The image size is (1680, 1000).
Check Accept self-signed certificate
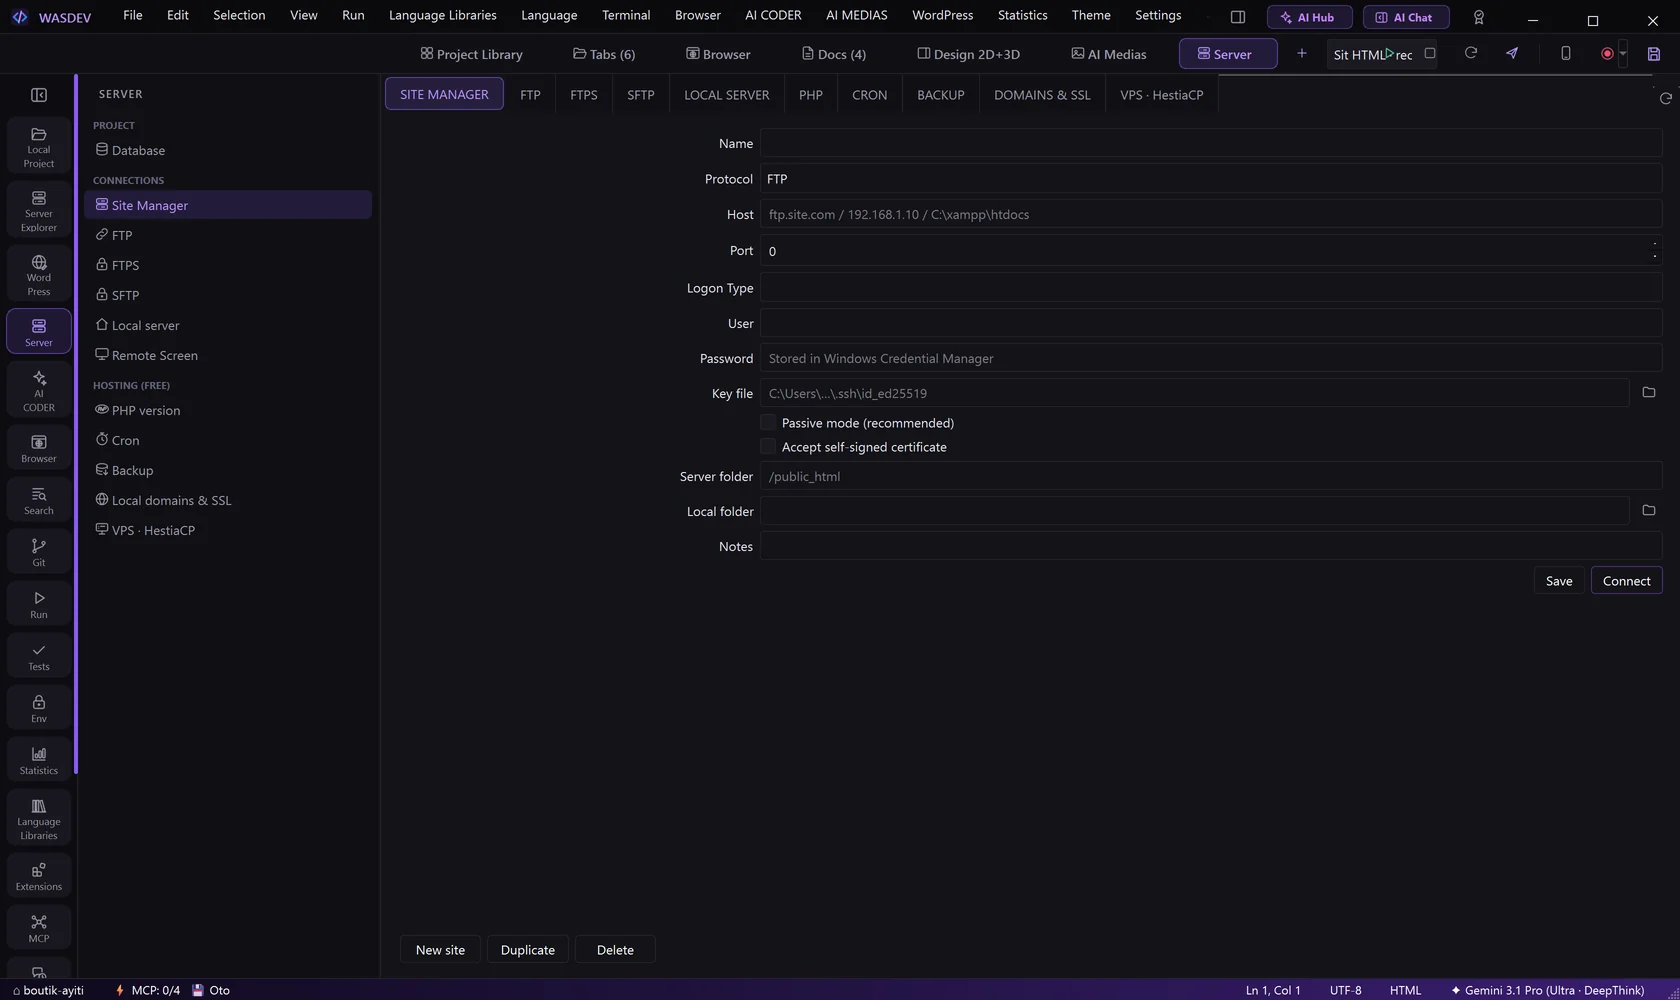tap(768, 447)
